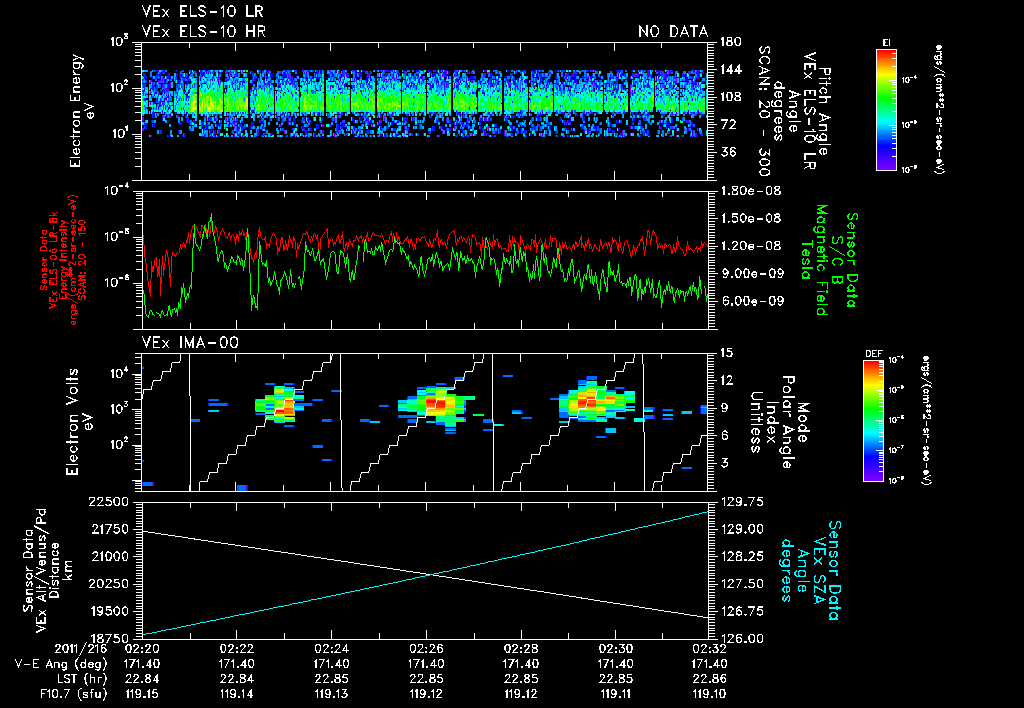Click the F10.7 value 119.15
This screenshot has height=708, width=1024.
(142, 694)
